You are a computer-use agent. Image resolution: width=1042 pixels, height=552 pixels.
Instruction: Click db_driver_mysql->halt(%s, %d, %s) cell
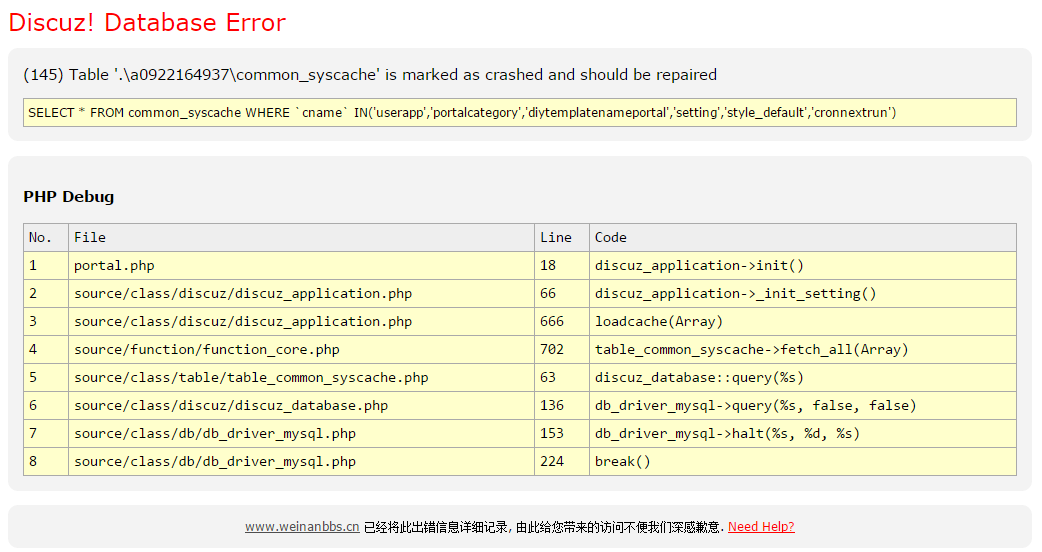803,433
